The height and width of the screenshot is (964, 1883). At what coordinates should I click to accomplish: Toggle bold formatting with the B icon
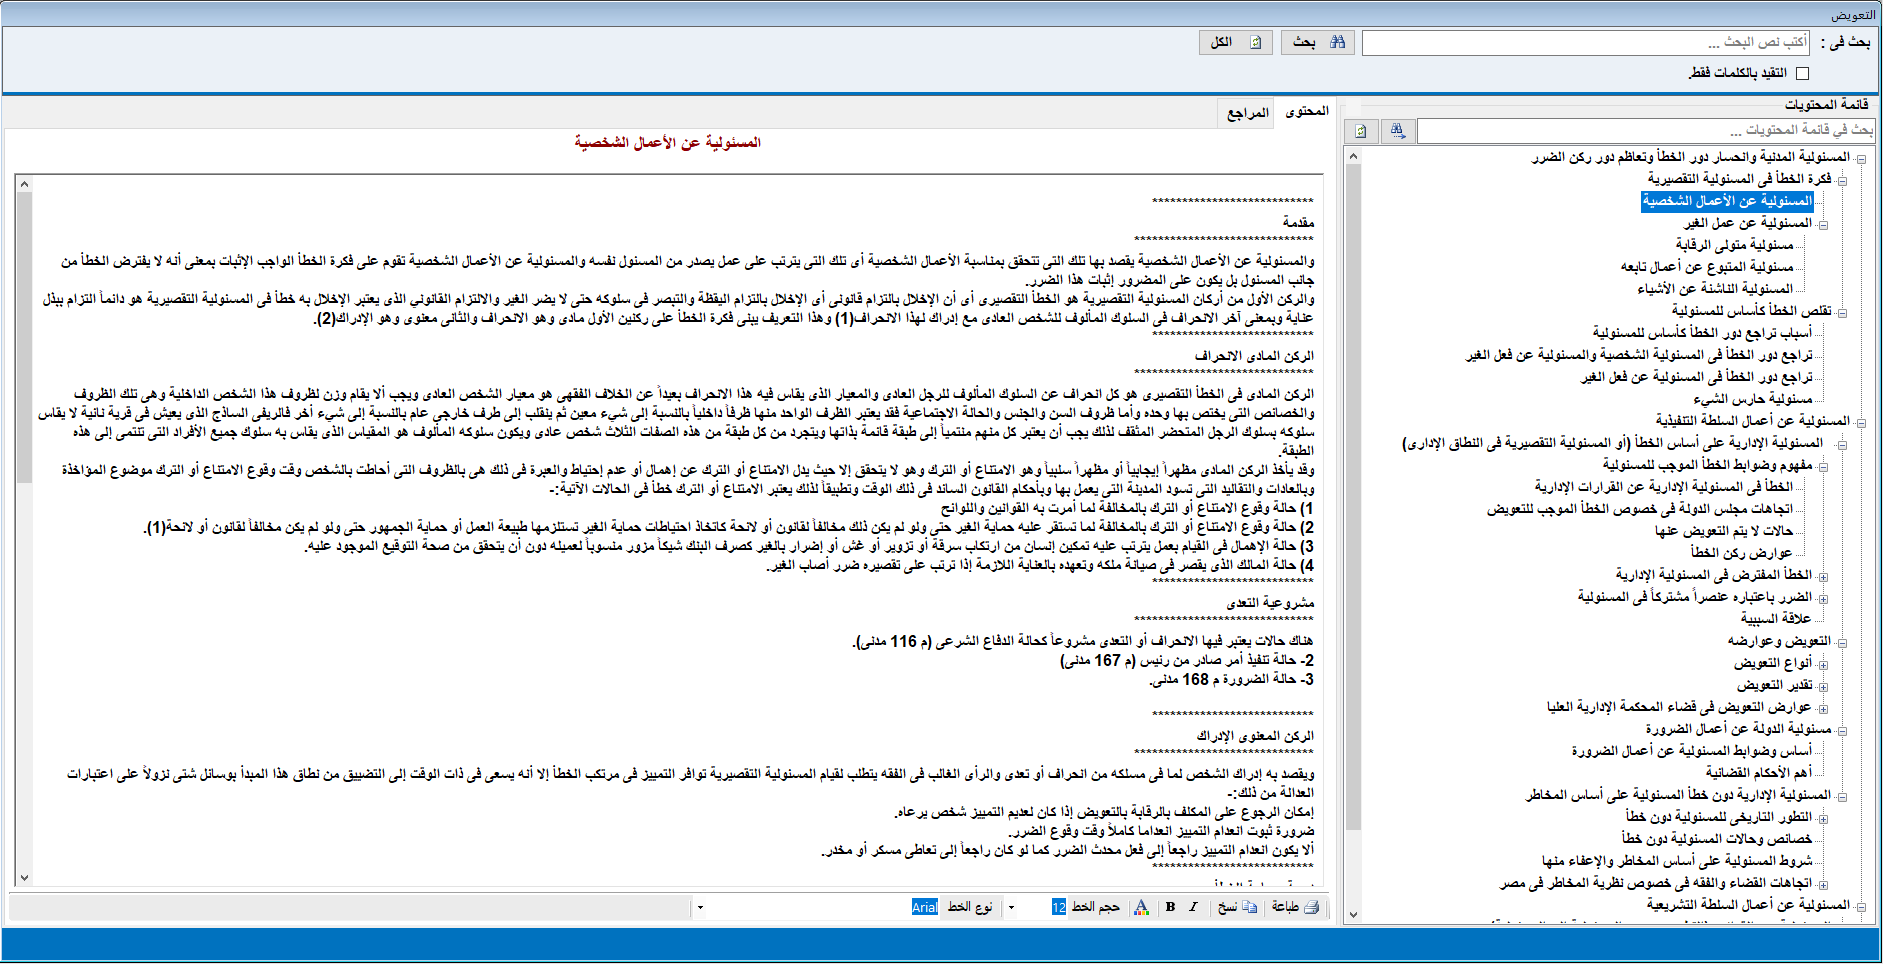pos(1170,907)
